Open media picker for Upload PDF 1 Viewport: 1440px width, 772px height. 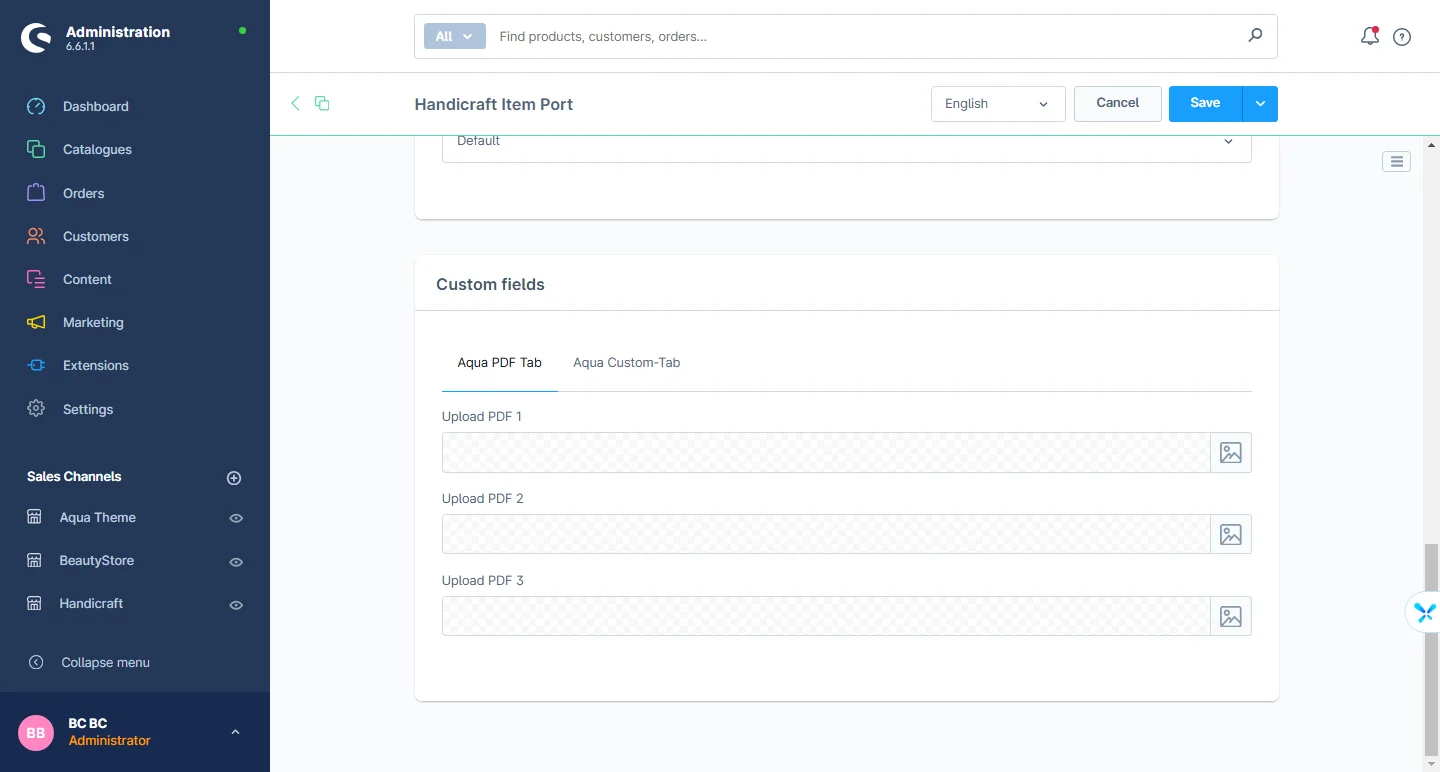(1230, 453)
